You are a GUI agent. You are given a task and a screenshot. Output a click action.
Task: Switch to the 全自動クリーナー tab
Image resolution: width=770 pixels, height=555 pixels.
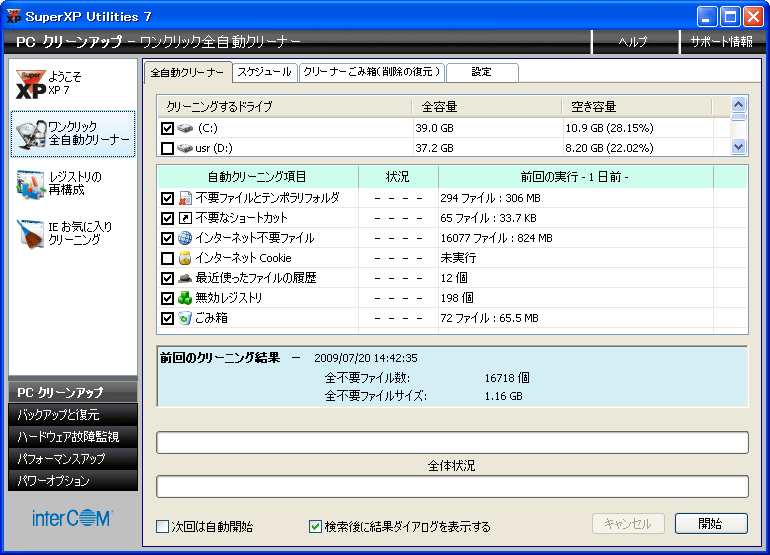click(188, 73)
